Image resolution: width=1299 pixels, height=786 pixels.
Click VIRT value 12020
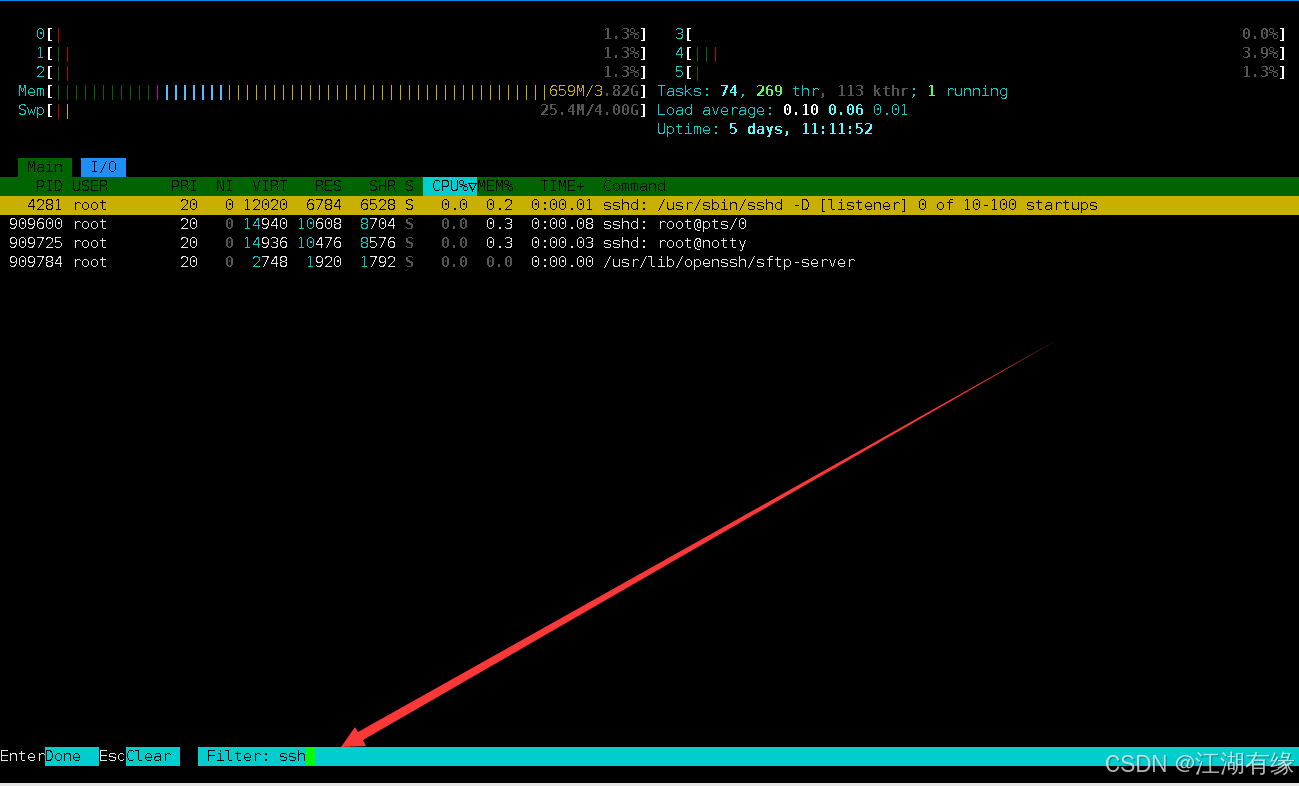[265, 205]
